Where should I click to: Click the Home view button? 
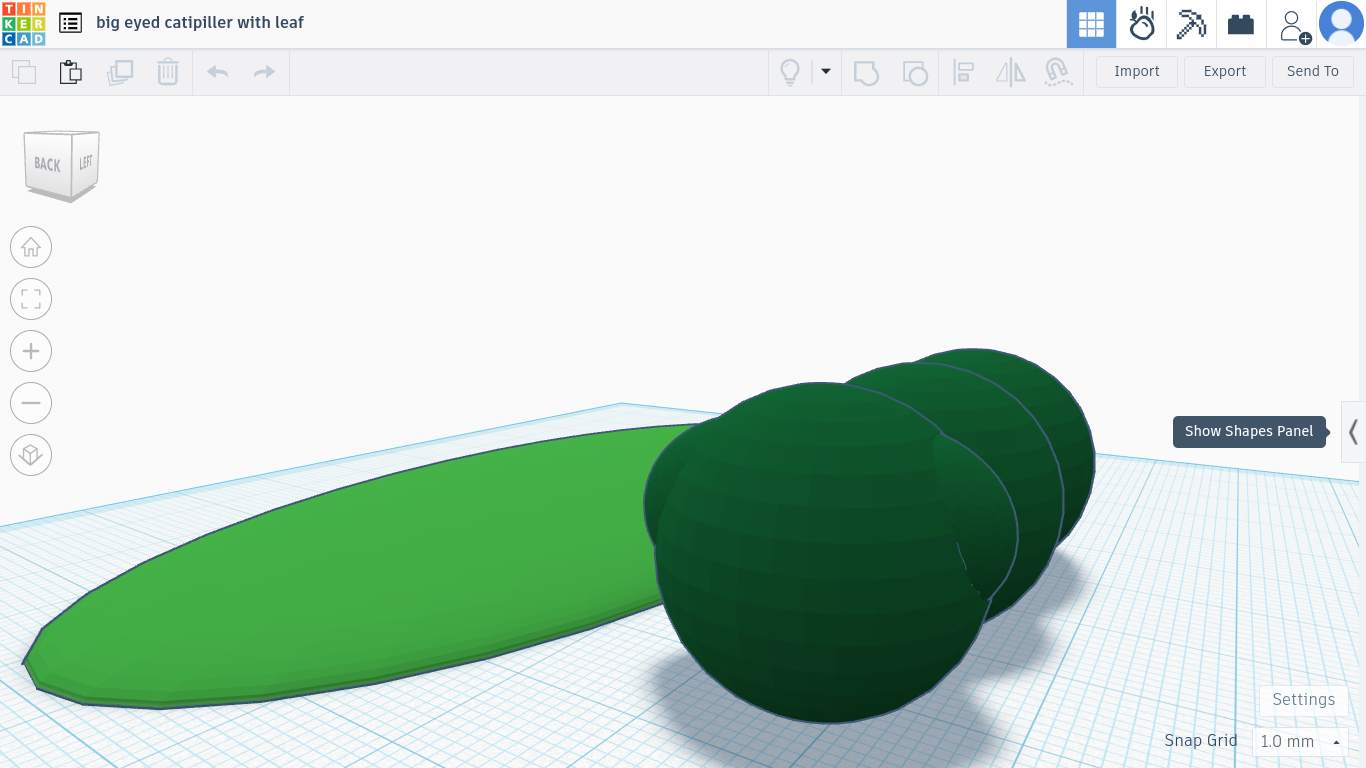[31, 247]
